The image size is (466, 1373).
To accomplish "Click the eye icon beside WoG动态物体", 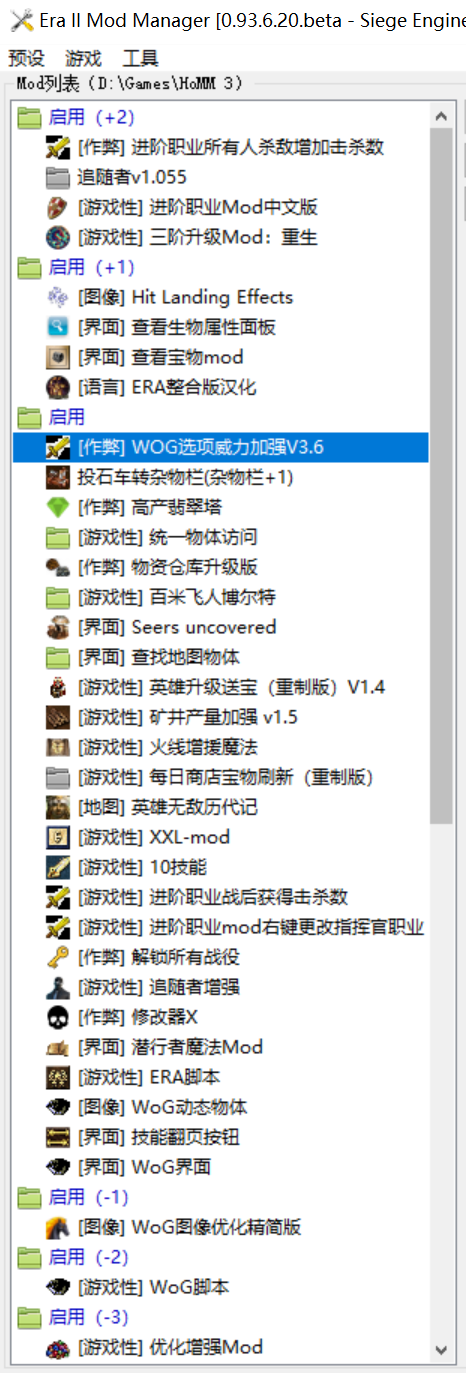I will [x=58, y=1107].
